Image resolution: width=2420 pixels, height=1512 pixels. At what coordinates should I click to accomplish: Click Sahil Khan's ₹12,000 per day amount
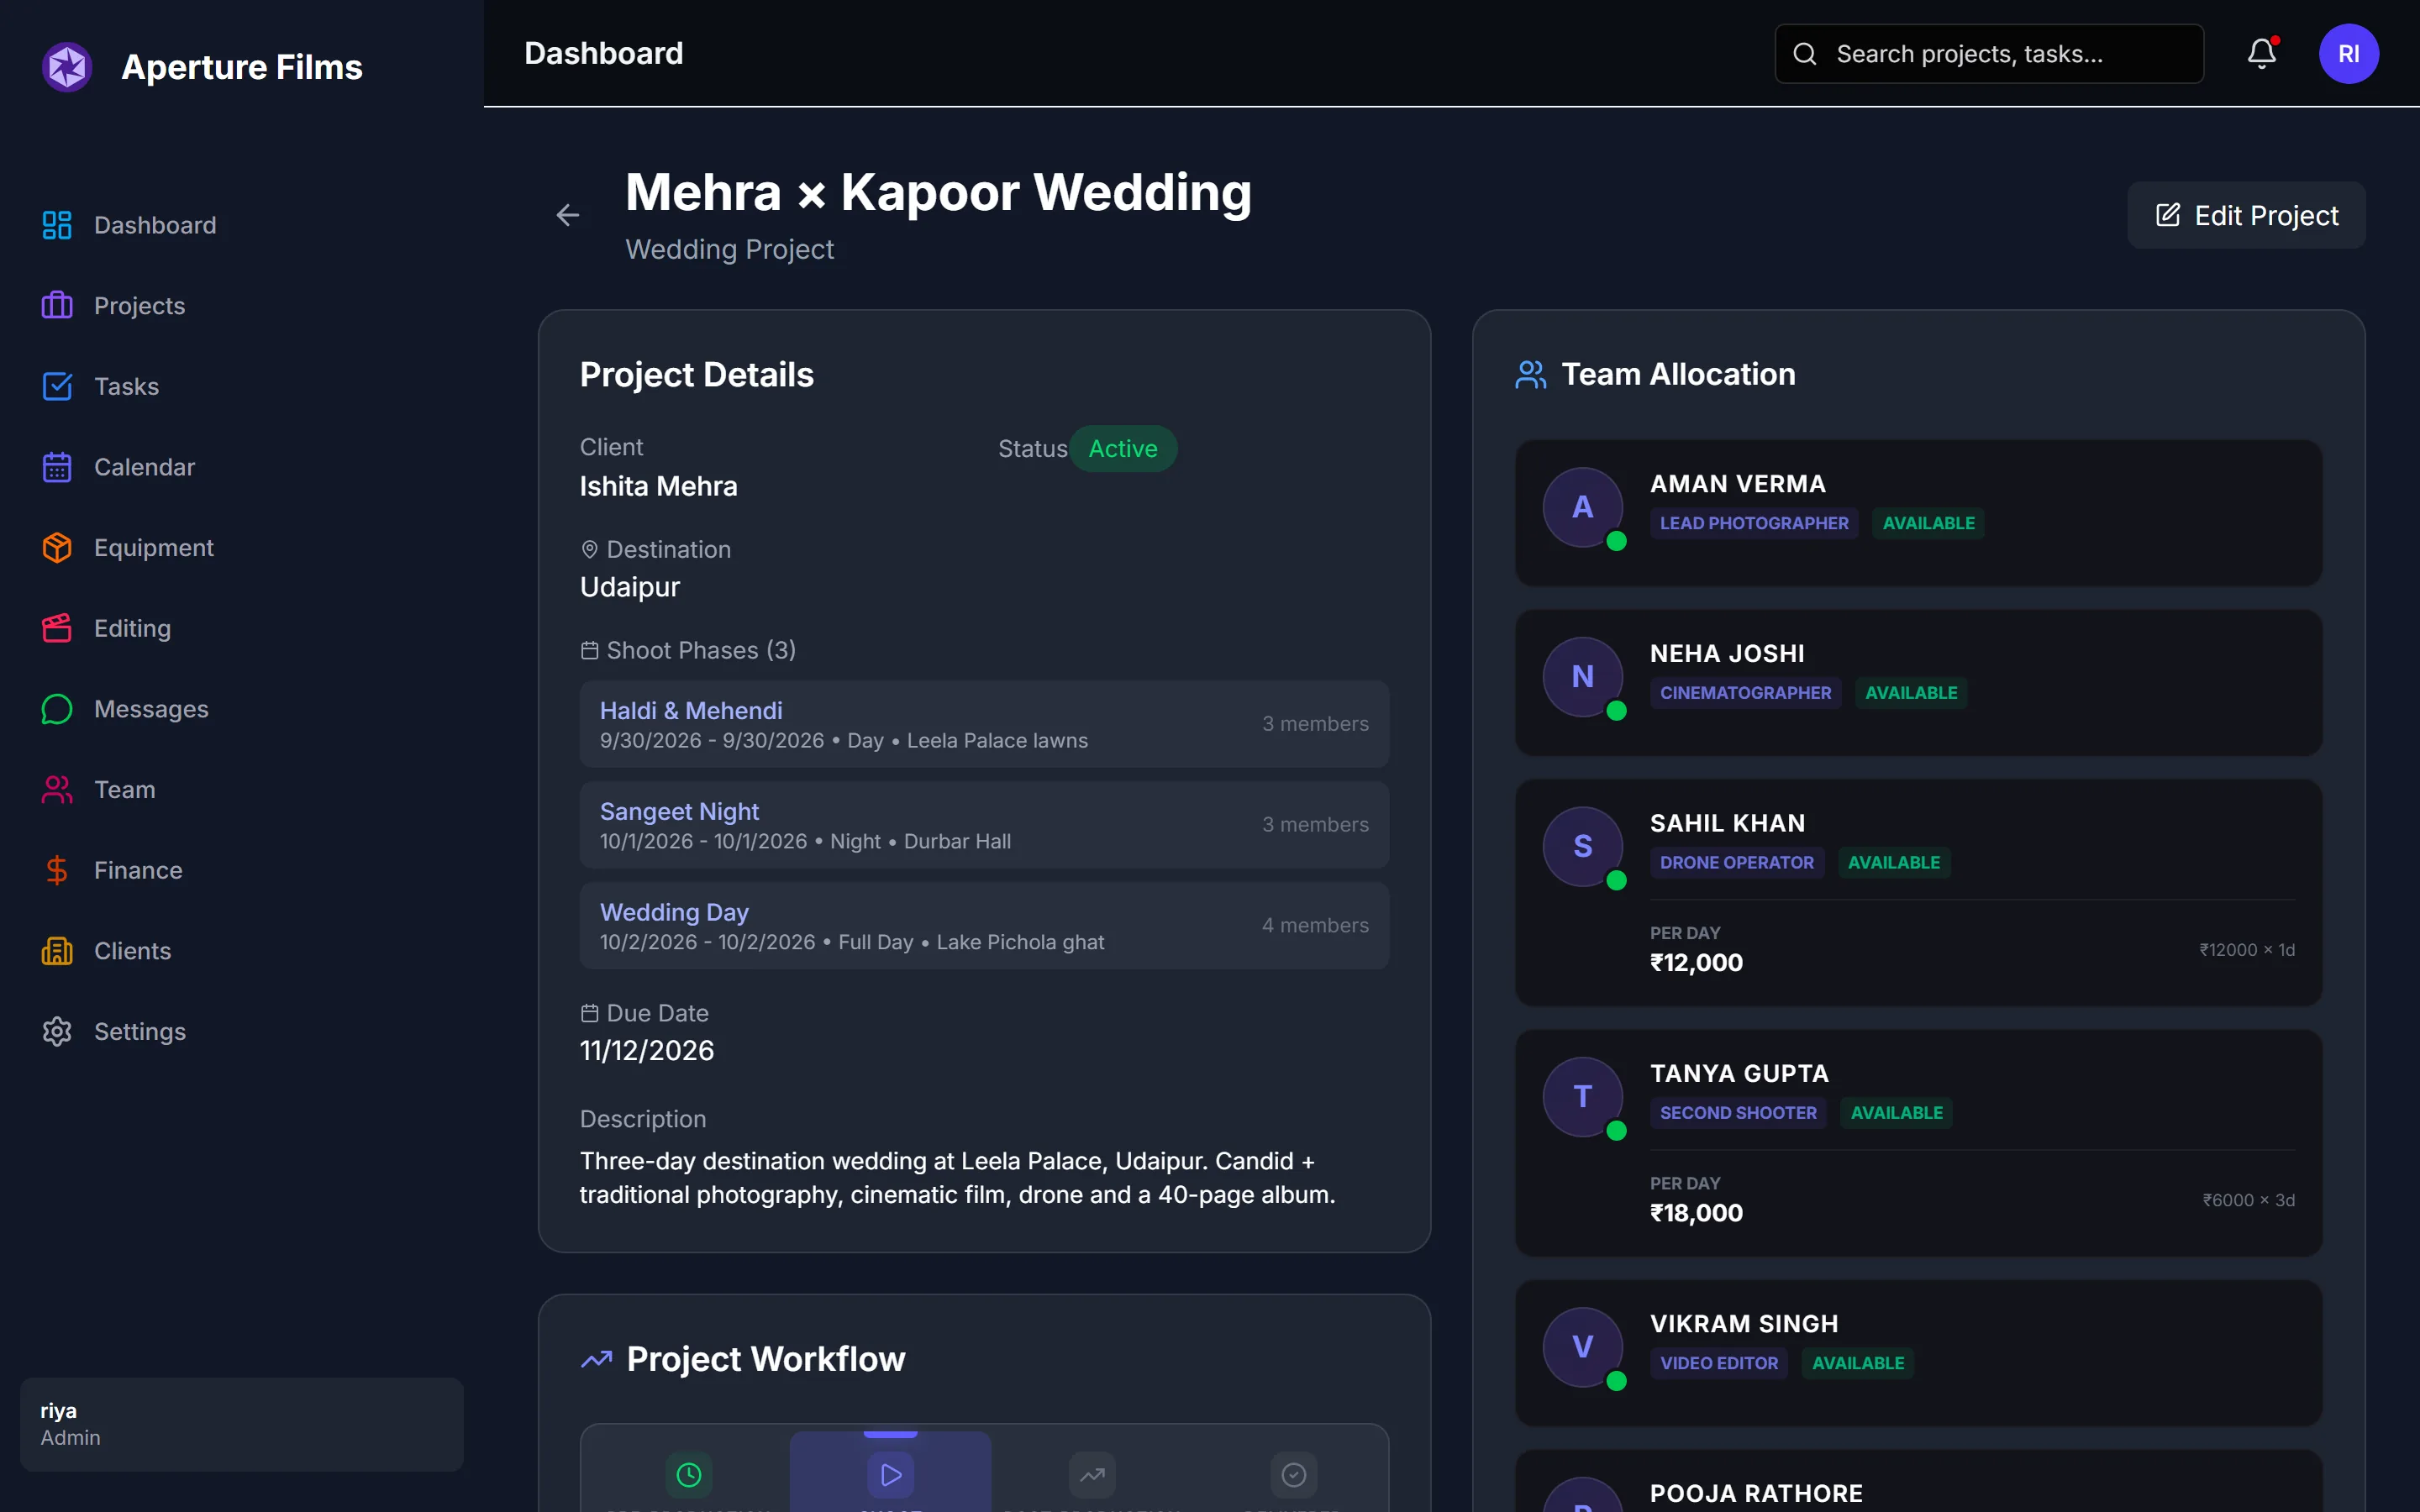coord(1696,963)
